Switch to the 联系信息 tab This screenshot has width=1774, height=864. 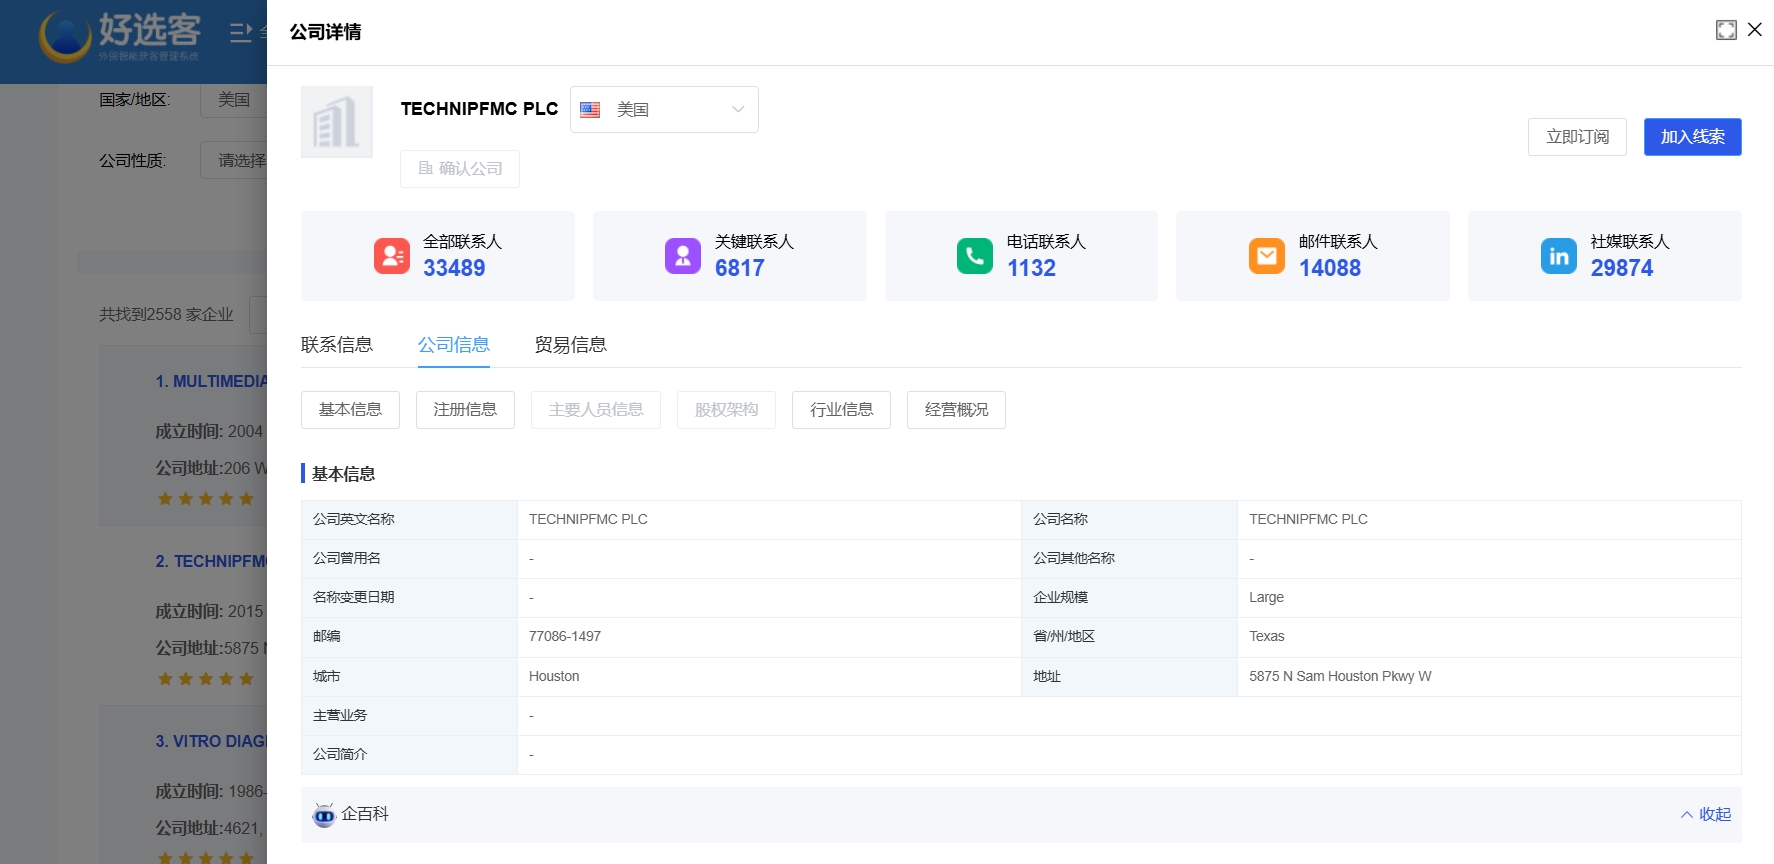(337, 345)
